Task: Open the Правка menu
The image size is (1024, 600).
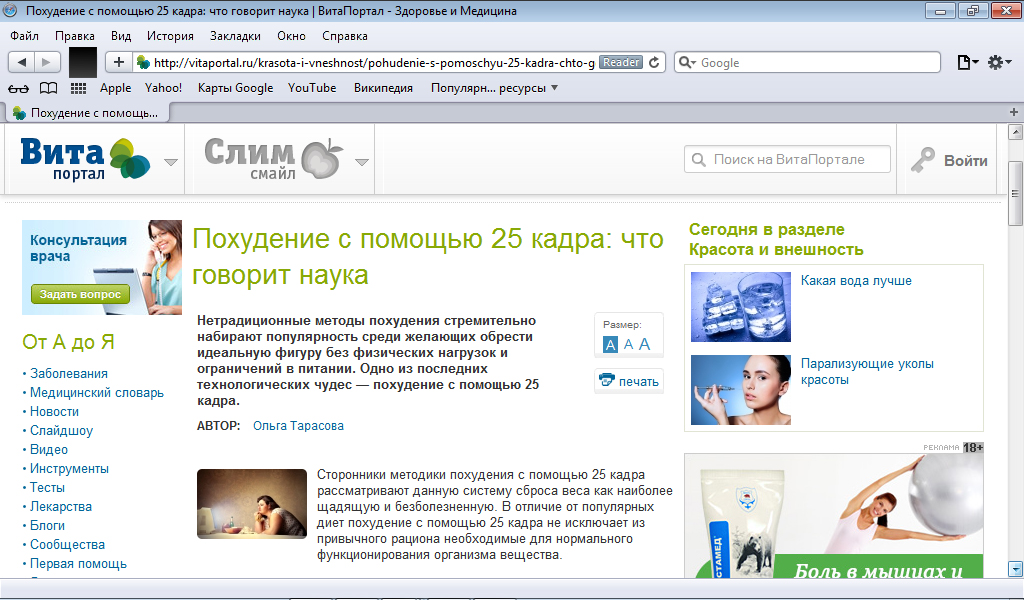Action: click(74, 36)
